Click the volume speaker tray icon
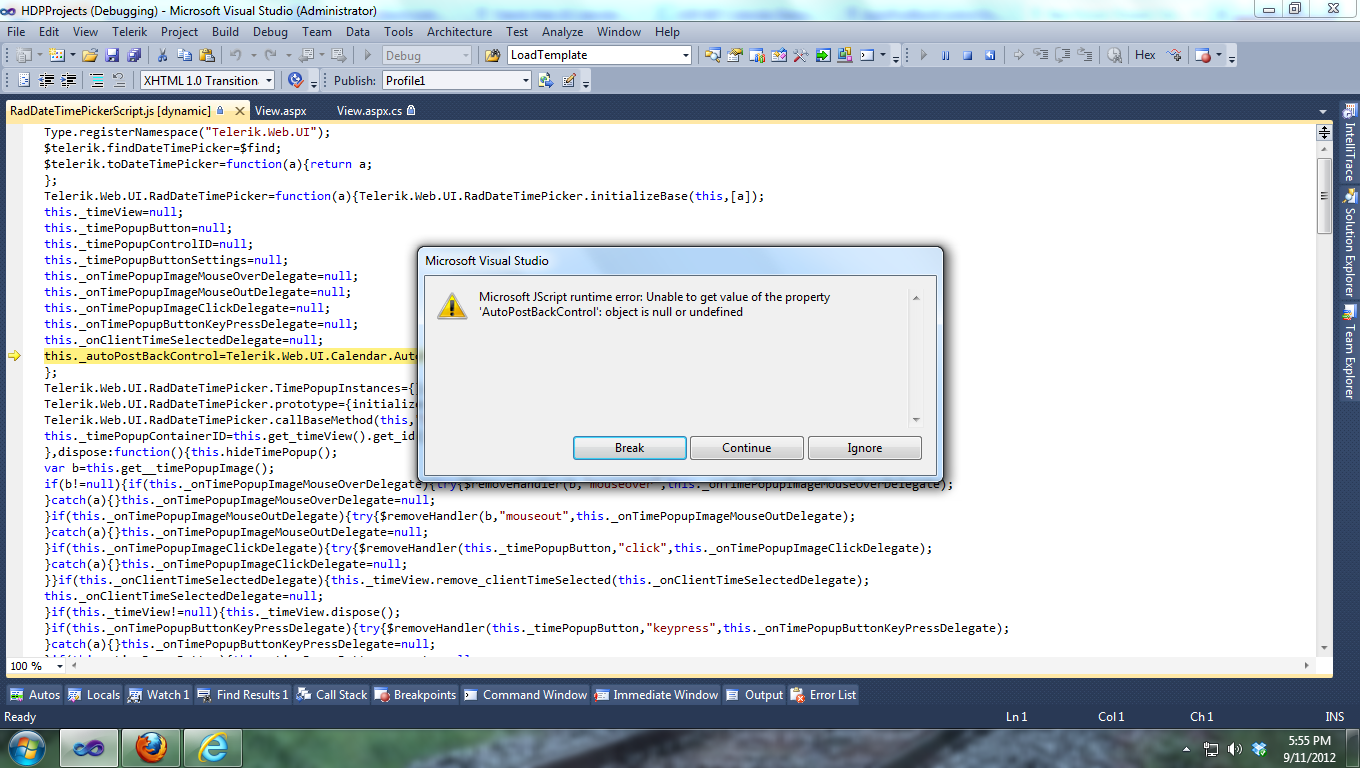 click(x=1235, y=749)
